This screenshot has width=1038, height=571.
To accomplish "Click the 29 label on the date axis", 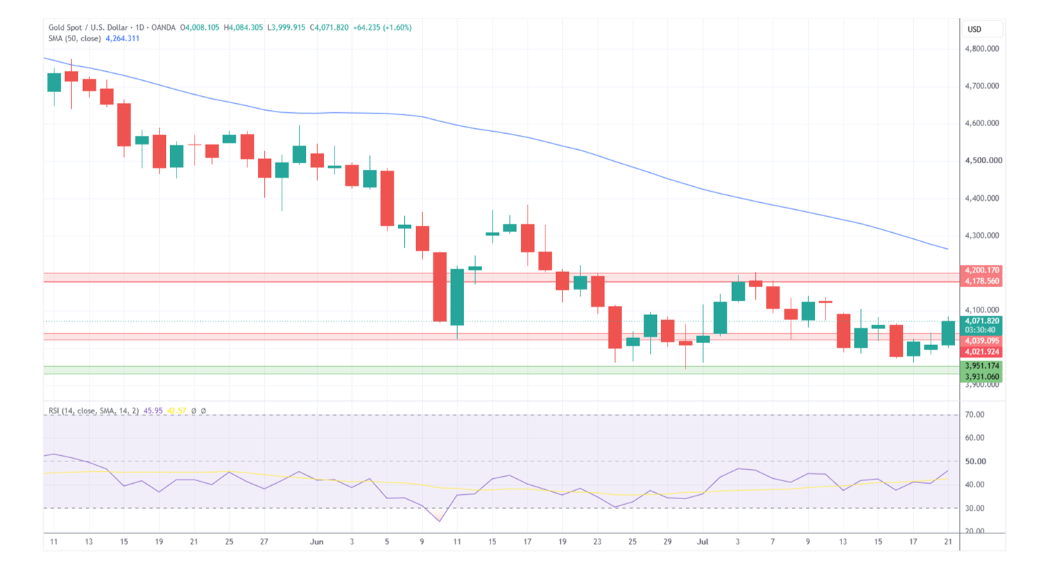I will 667,542.
